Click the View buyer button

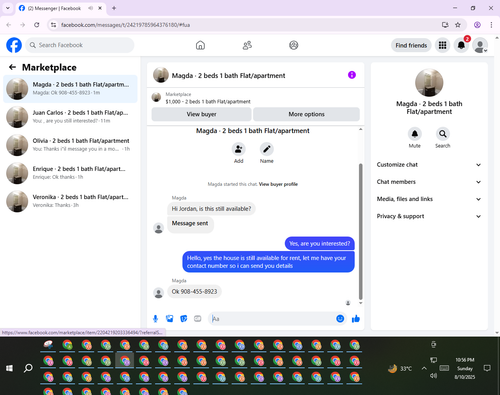click(201, 114)
